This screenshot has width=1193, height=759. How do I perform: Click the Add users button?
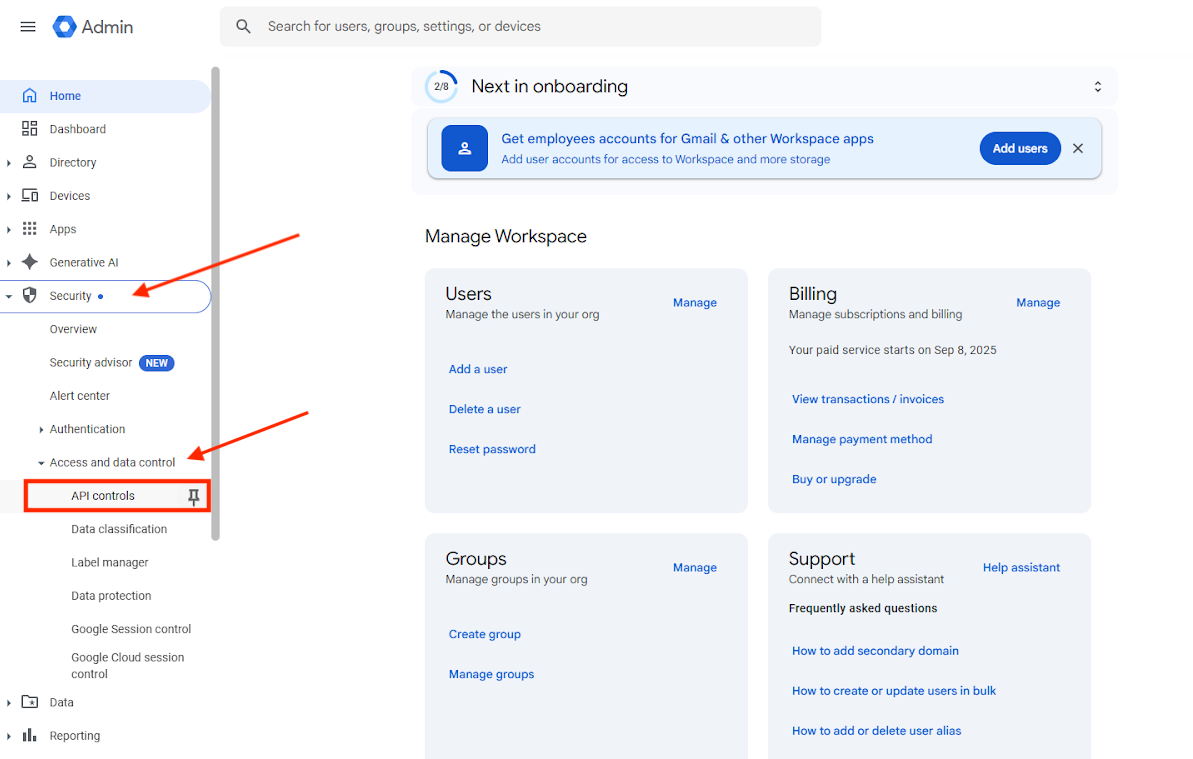coord(1020,148)
